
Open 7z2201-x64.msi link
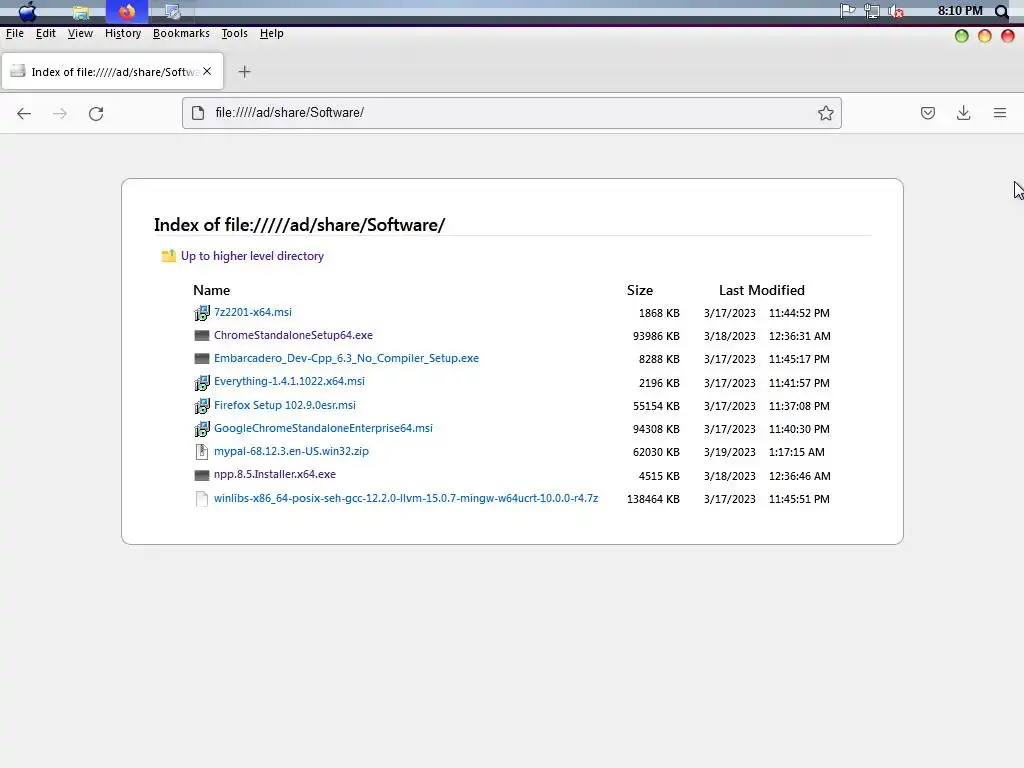pyautogui.click(x=253, y=312)
